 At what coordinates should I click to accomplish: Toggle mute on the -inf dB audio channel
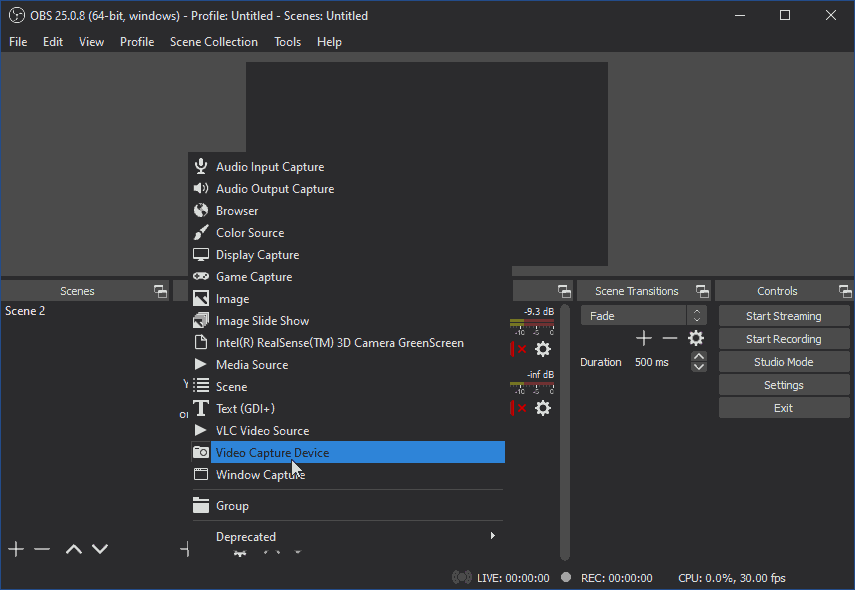519,408
